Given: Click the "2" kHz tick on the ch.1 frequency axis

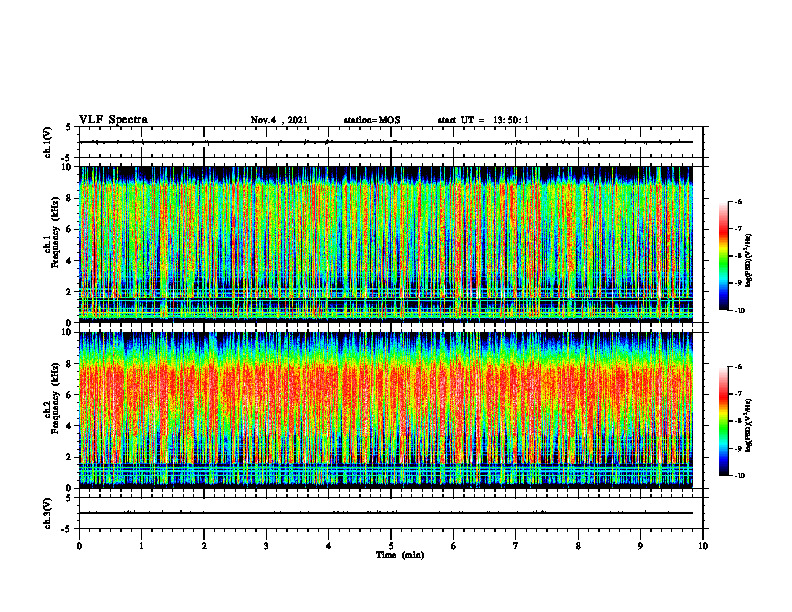Looking at the screenshot, I should 69,292.
